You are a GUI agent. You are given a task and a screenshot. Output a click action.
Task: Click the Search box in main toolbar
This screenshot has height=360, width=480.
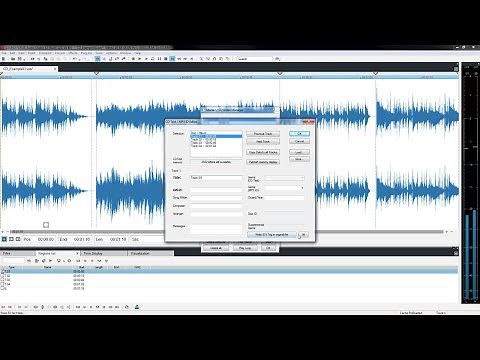tap(255, 59)
